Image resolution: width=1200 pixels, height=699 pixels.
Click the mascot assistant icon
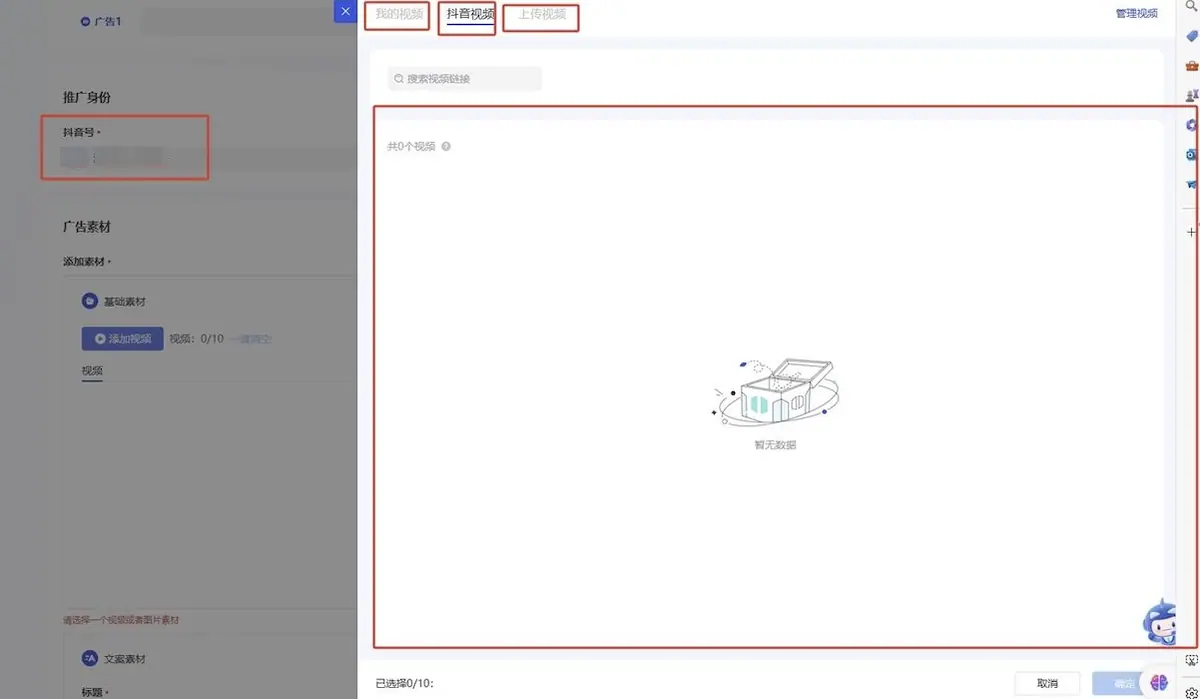[x=1160, y=621]
